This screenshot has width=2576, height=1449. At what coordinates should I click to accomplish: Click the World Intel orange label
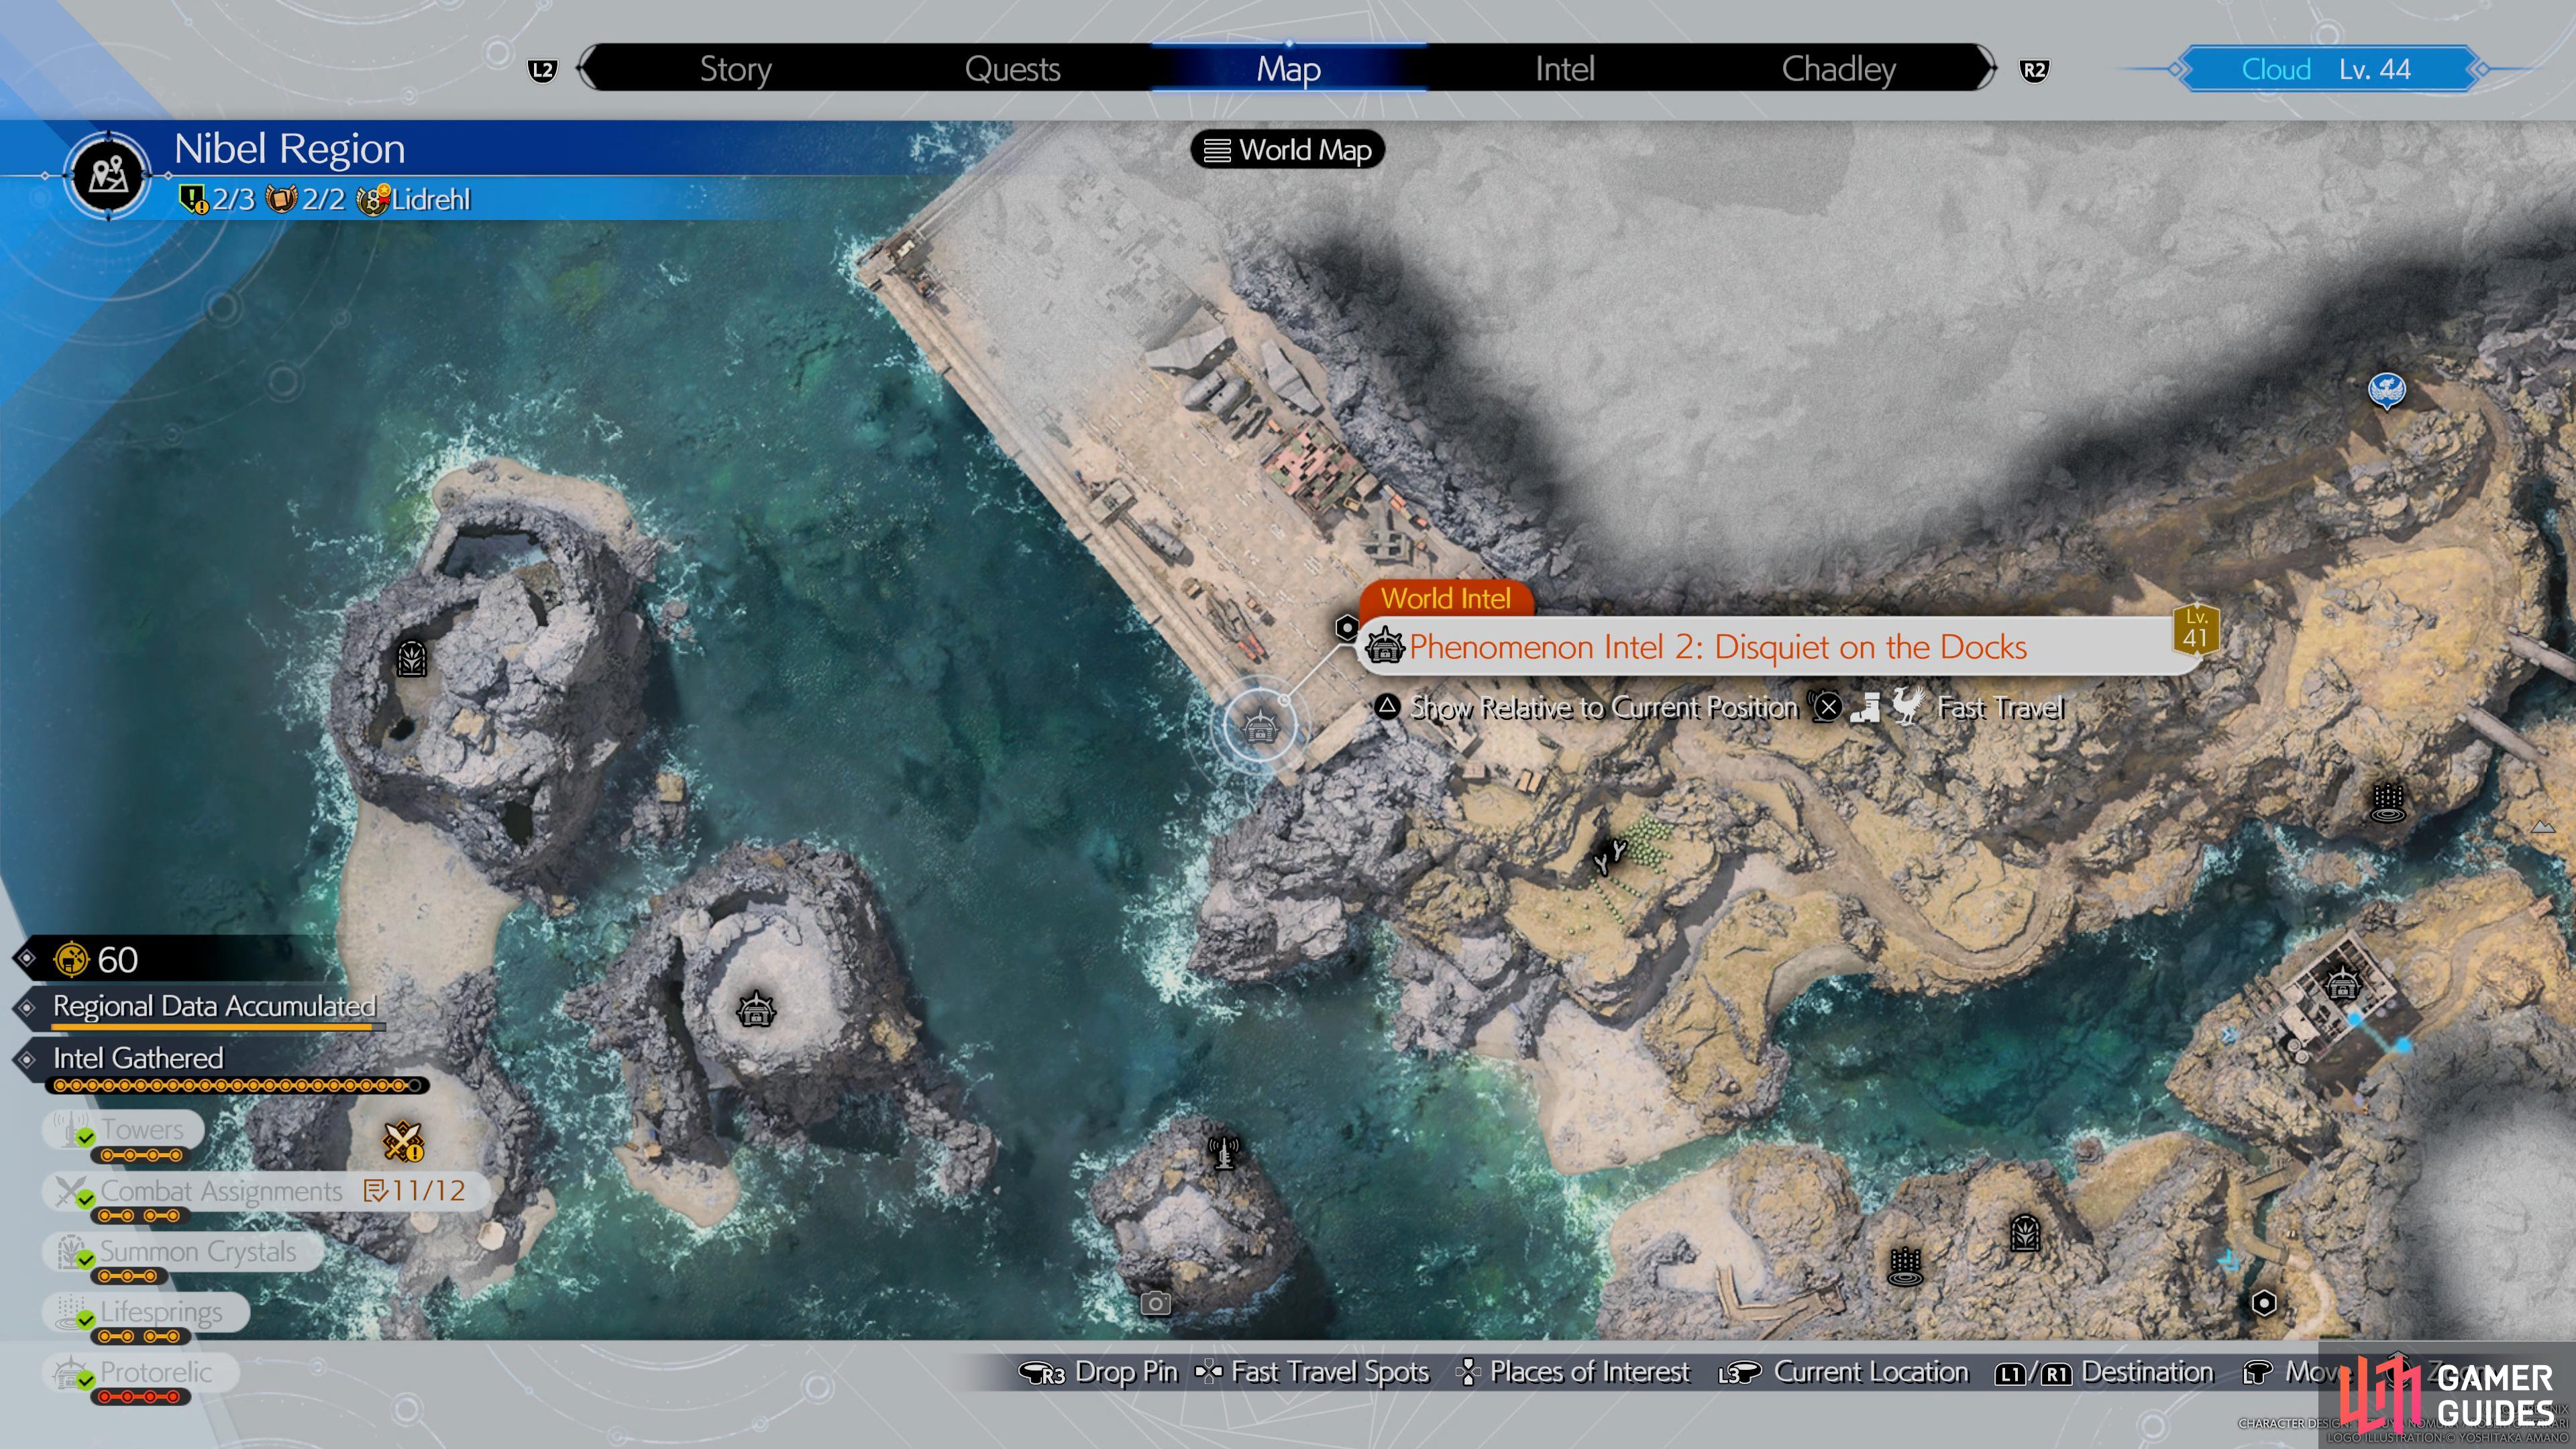(1445, 598)
